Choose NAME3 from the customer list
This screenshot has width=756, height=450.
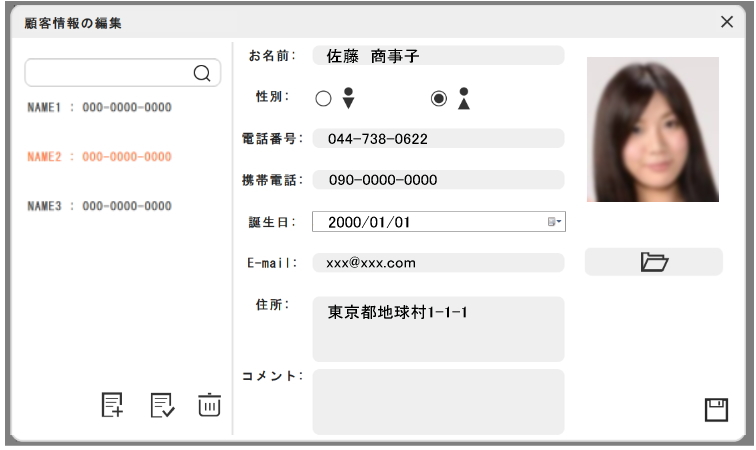[99, 206]
